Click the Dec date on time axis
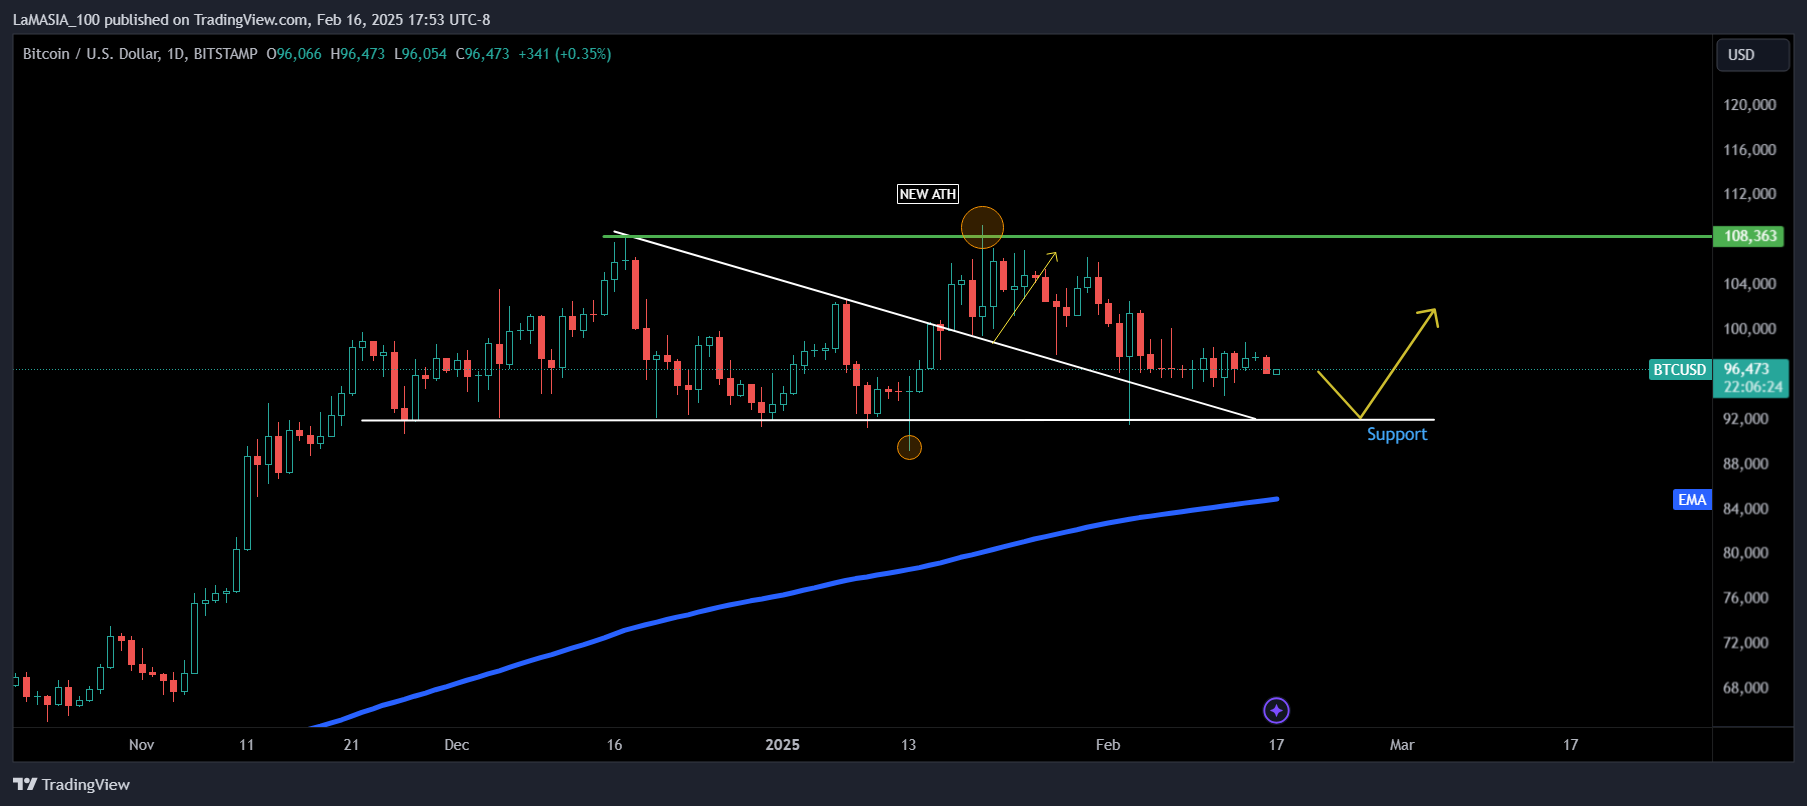Screen dimensions: 1807x806 (x=457, y=745)
